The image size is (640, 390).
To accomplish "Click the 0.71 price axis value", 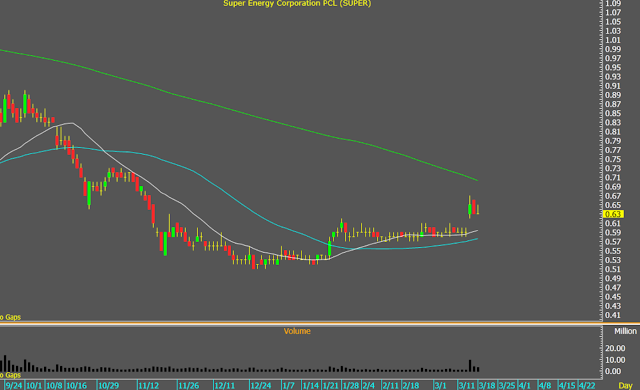I will (613, 177).
